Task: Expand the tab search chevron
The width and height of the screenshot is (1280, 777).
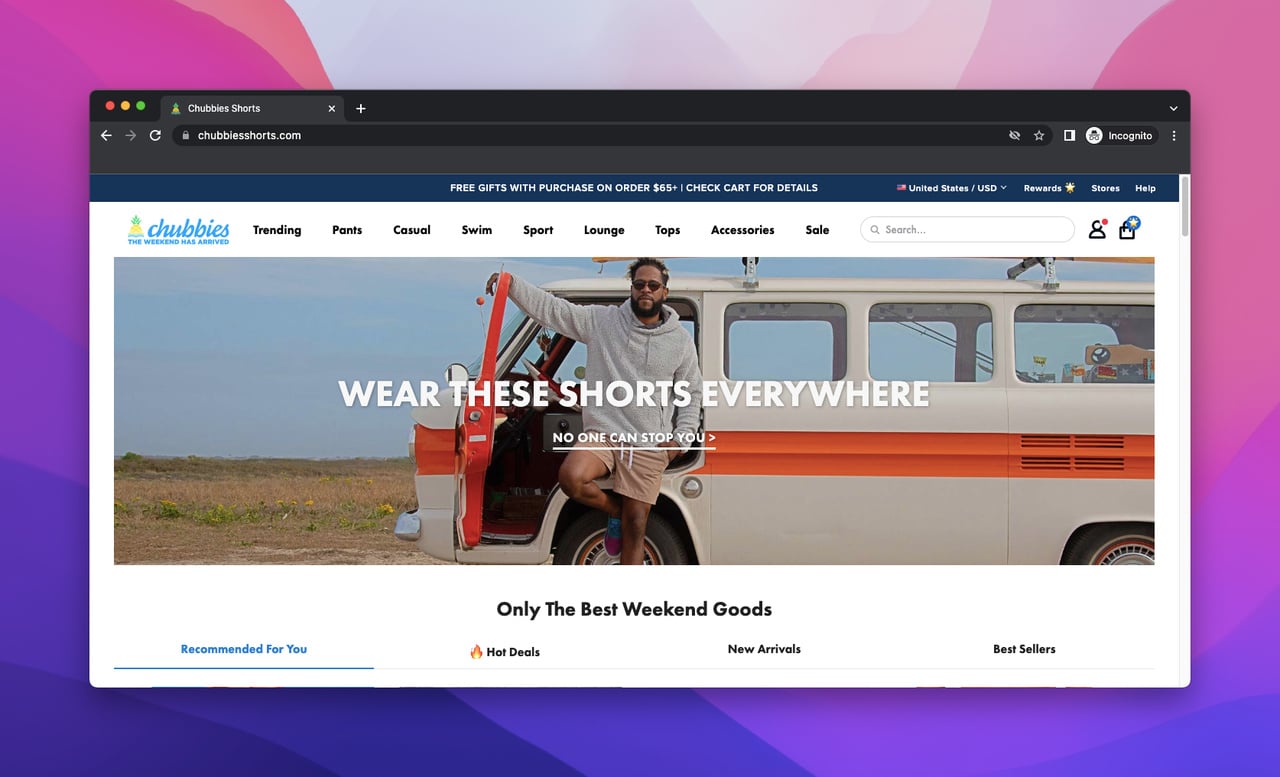Action: 1173,109
